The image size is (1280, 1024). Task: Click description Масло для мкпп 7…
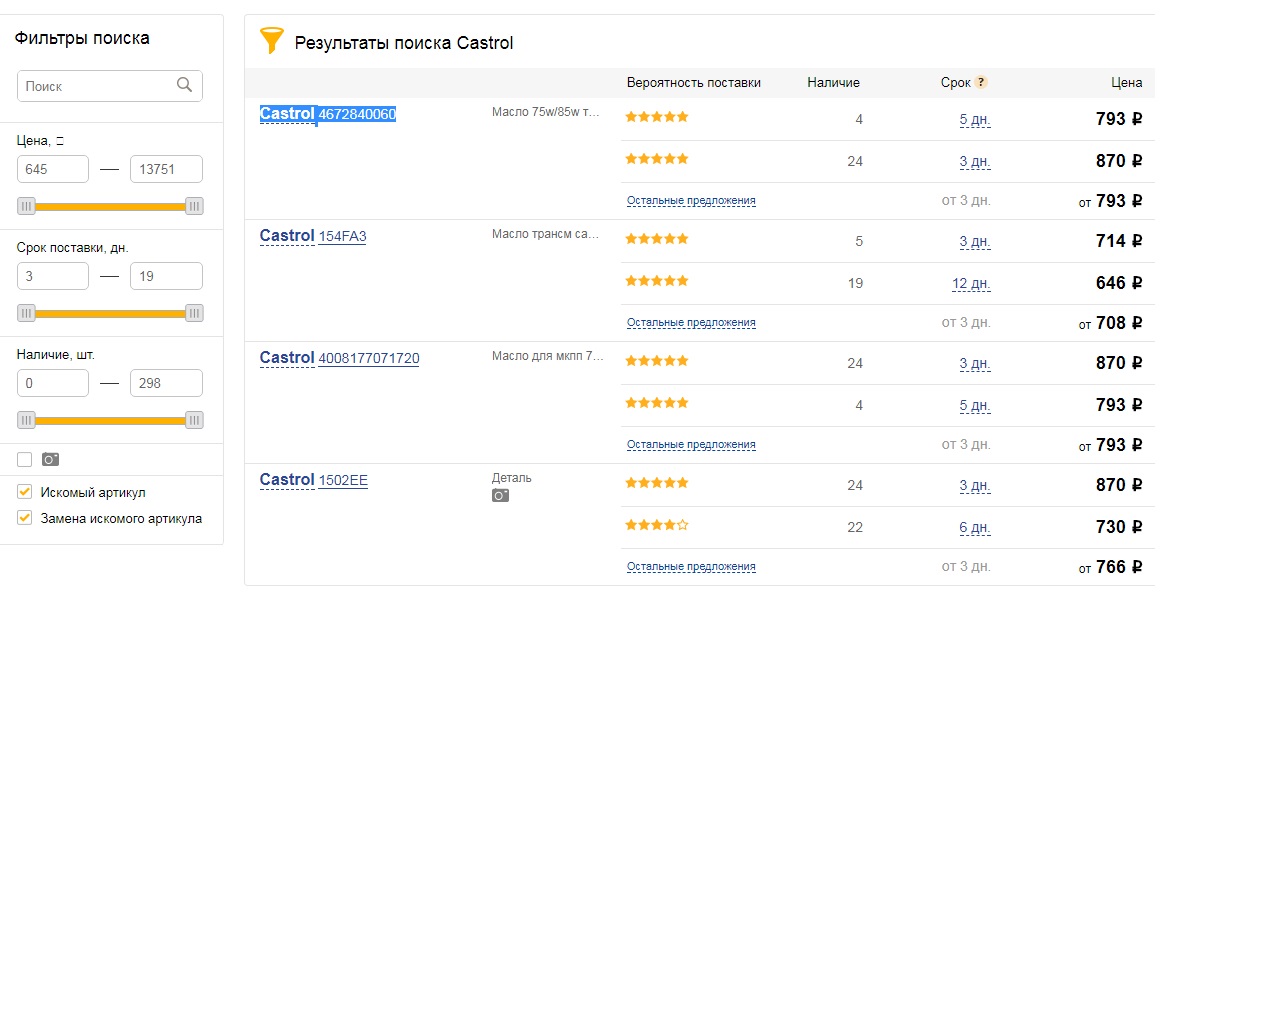point(548,356)
